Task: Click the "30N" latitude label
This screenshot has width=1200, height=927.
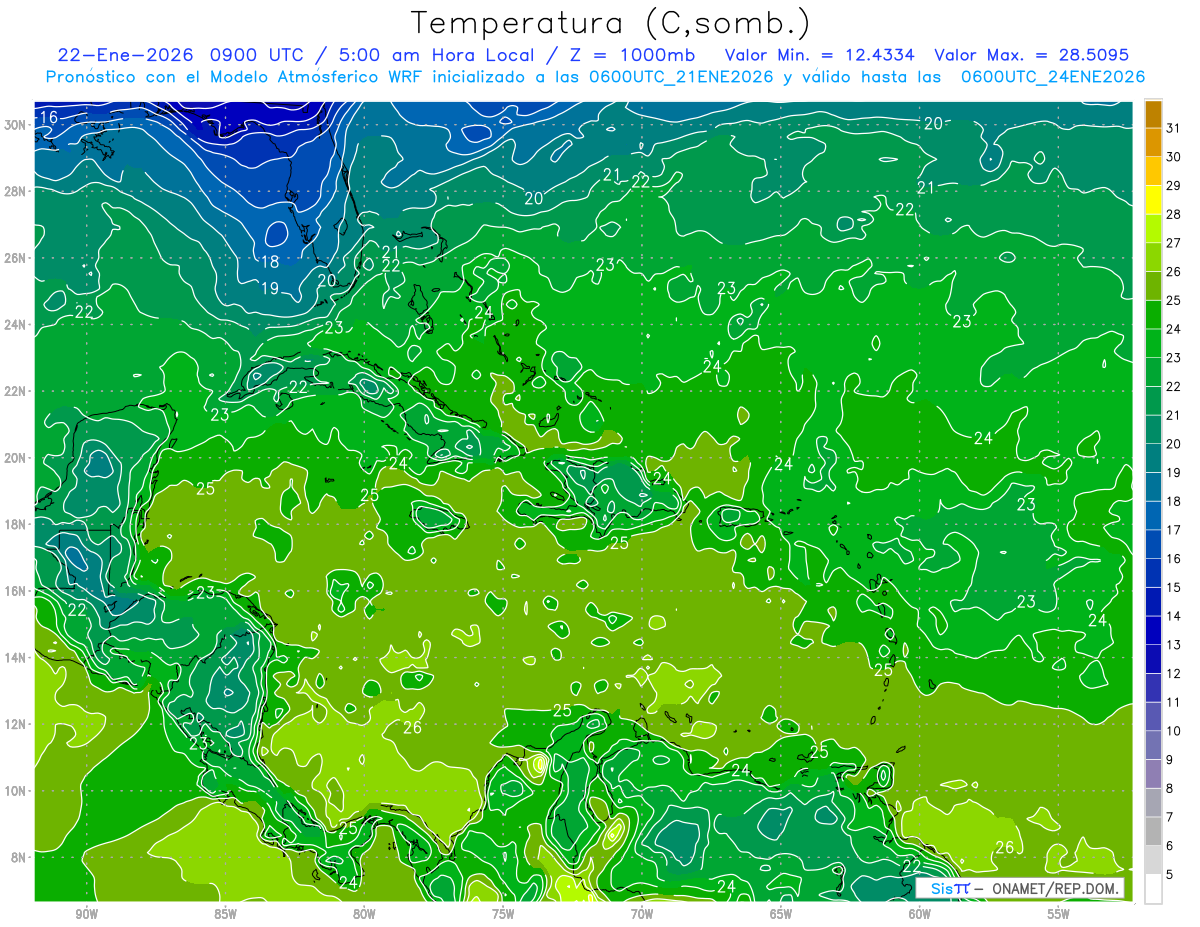Action: 15,125
